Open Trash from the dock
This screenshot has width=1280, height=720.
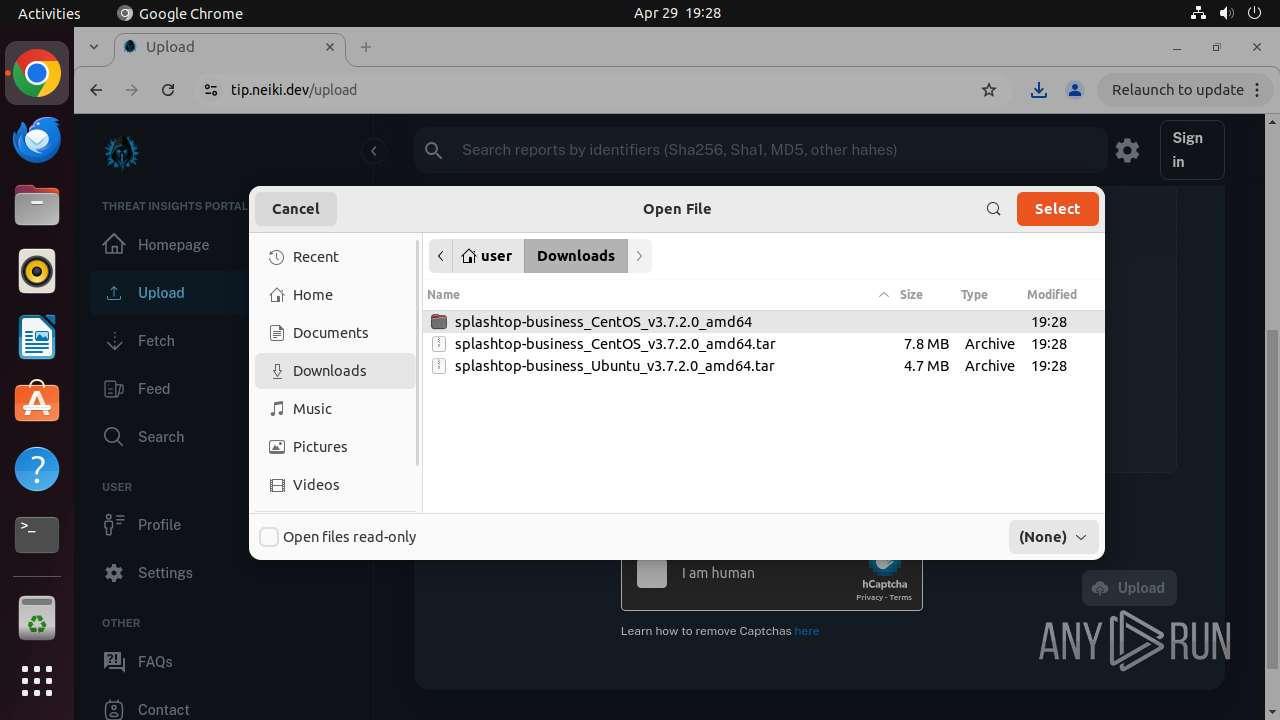tap(37, 618)
